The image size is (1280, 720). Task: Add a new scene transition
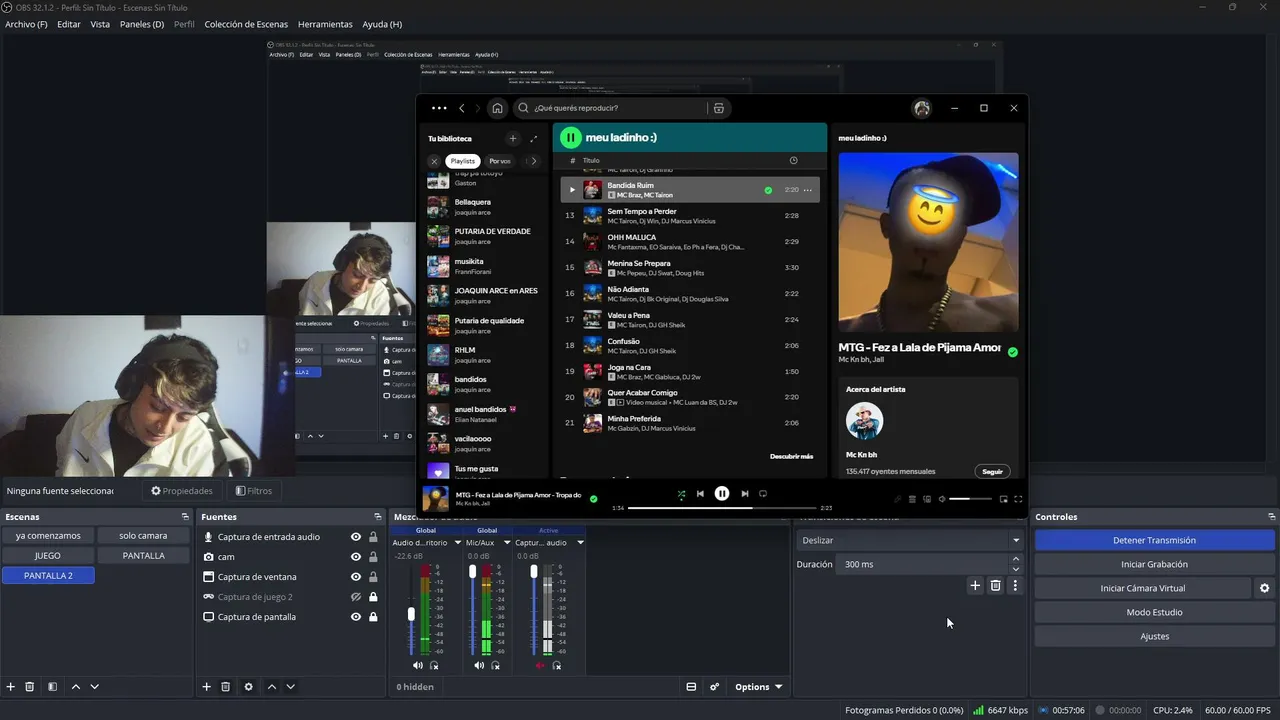(x=975, y=586)
